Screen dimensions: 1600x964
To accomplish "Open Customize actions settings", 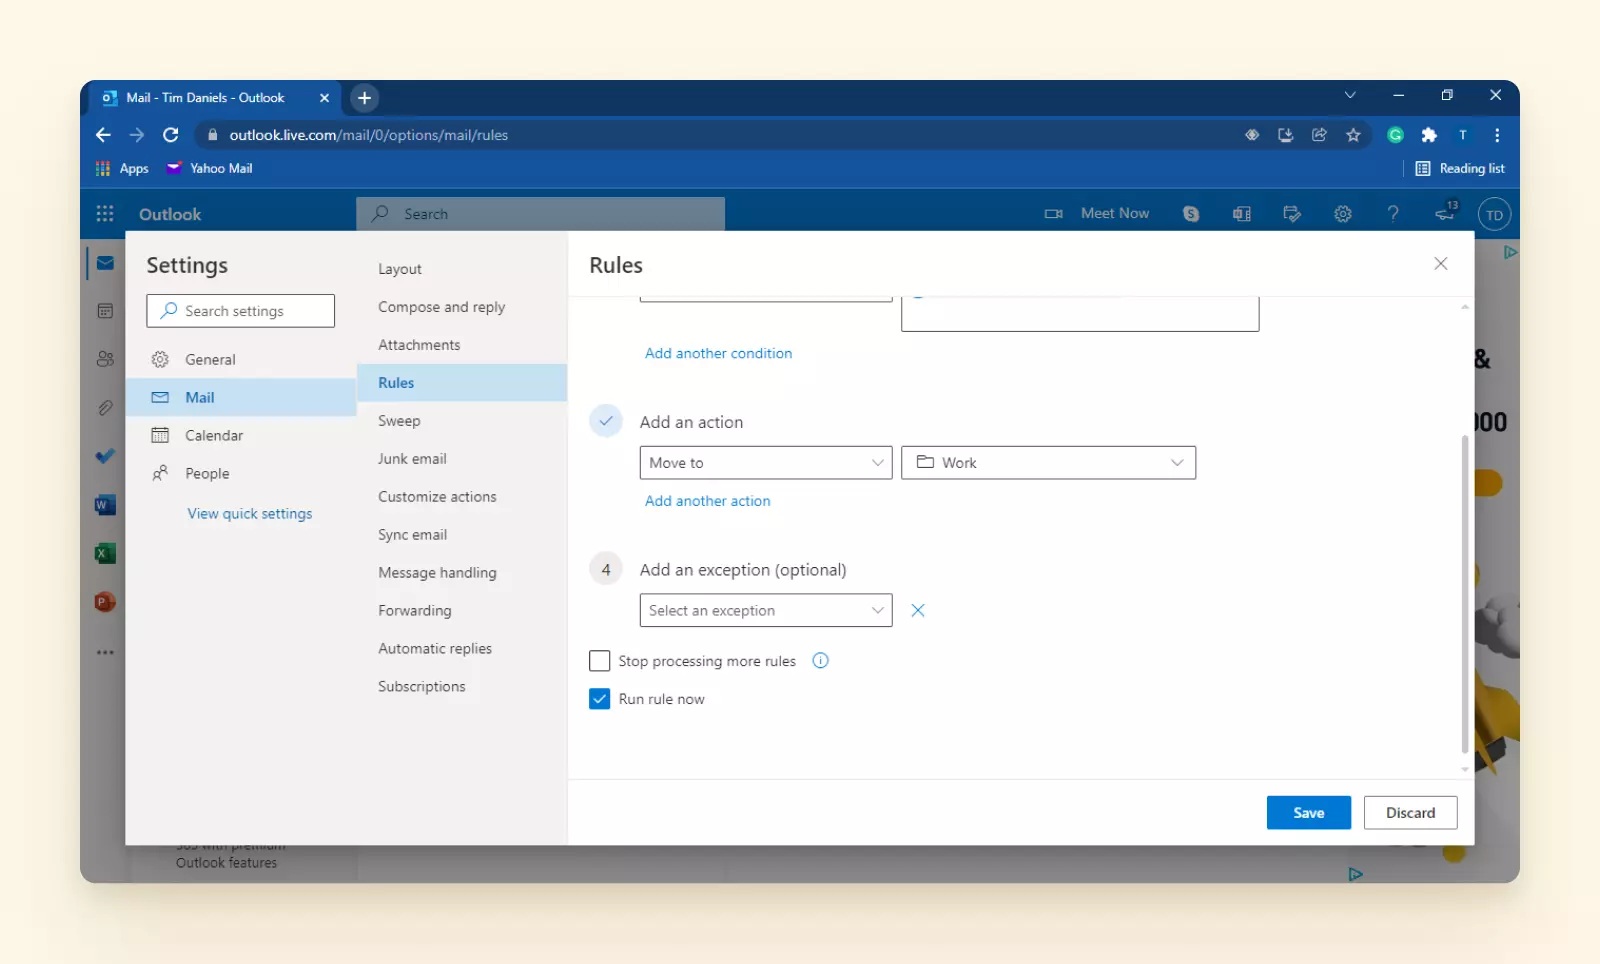I will tap(462, 497).
